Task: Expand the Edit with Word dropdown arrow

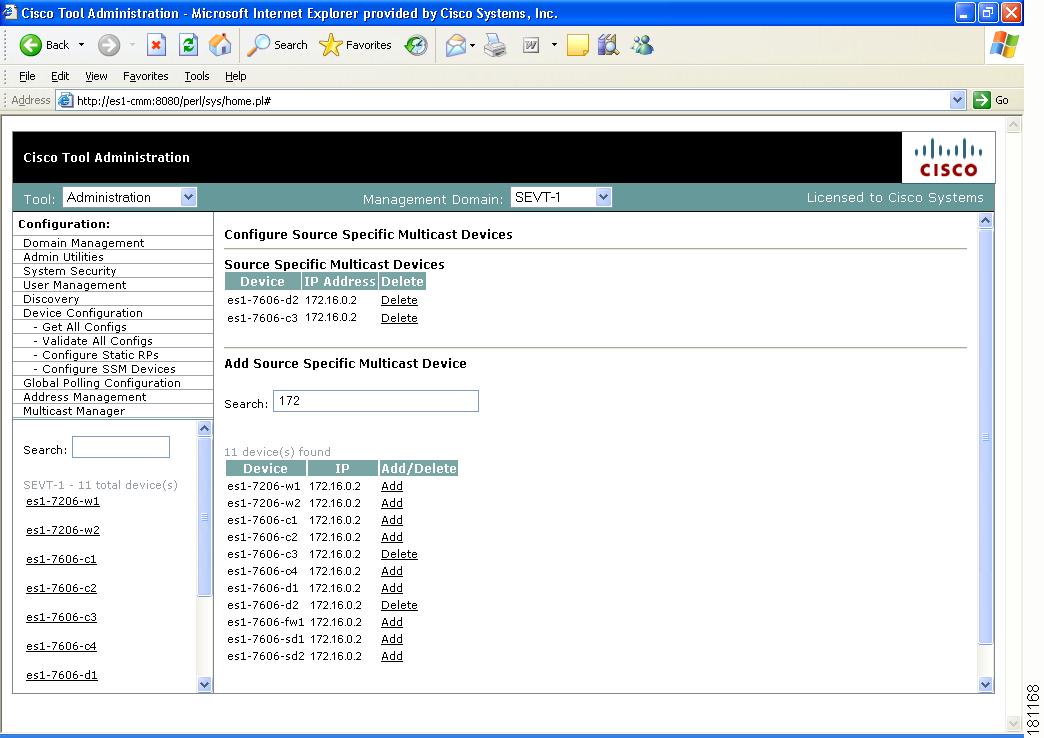Action: coord(554,45)
